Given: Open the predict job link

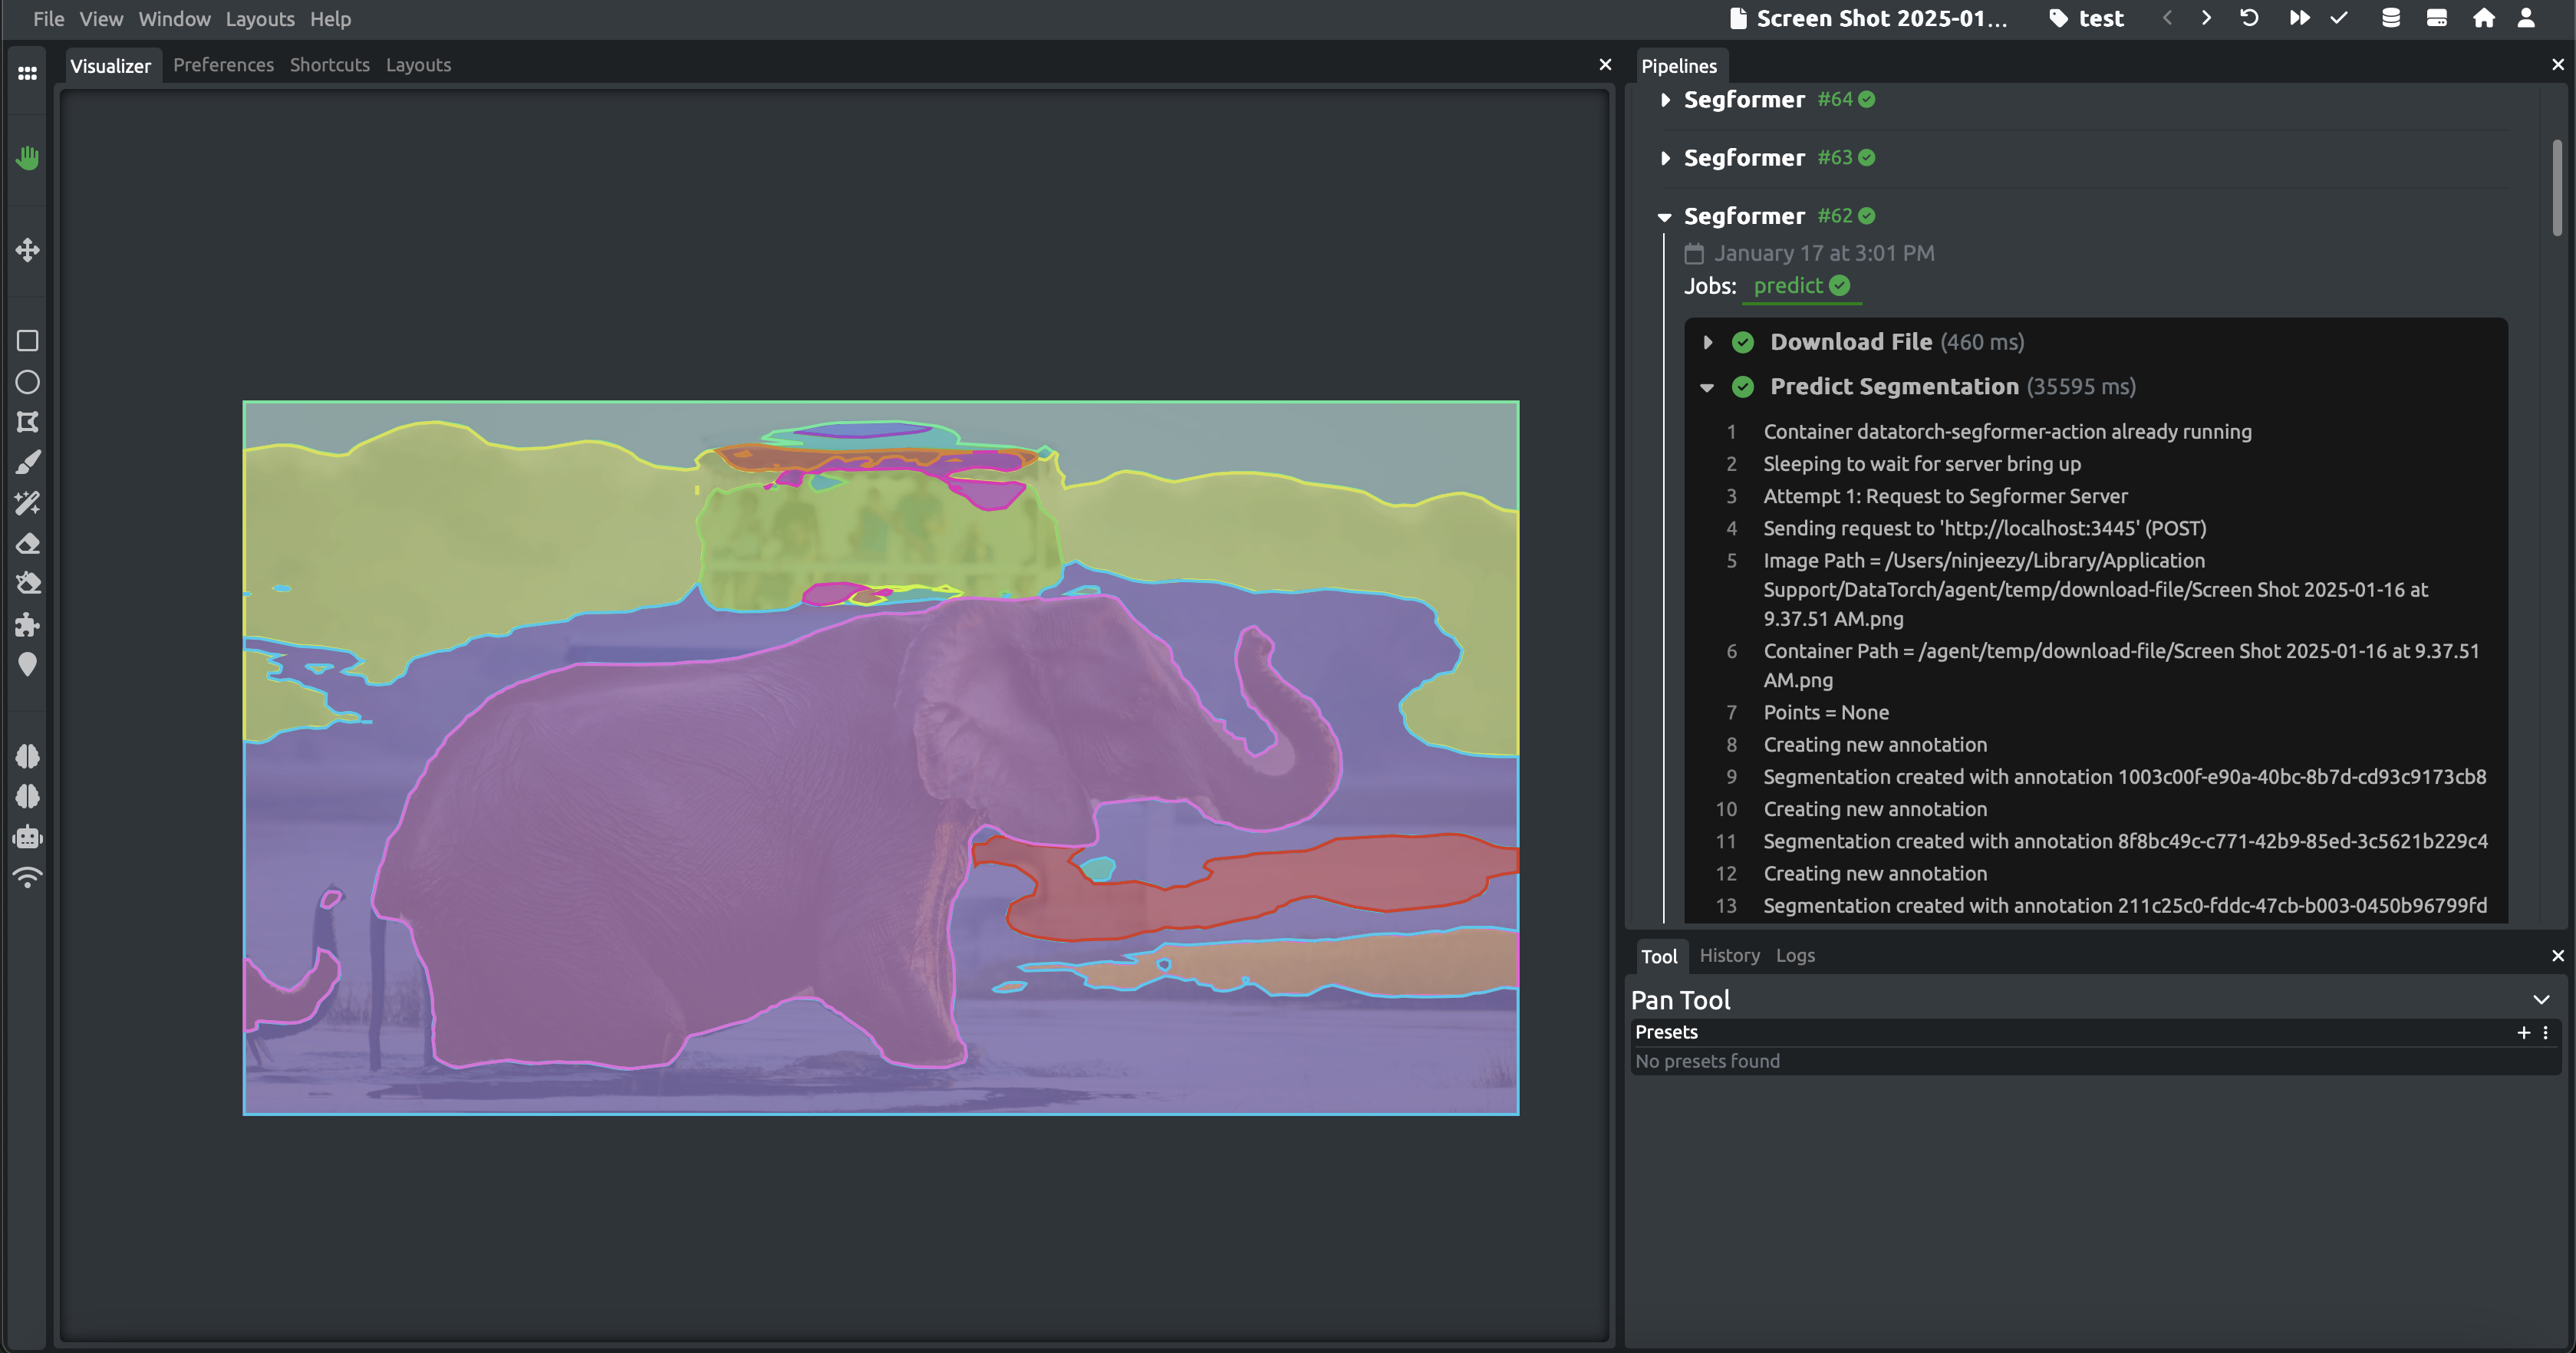Looking at the screenshot, I should click(1801, 286).
